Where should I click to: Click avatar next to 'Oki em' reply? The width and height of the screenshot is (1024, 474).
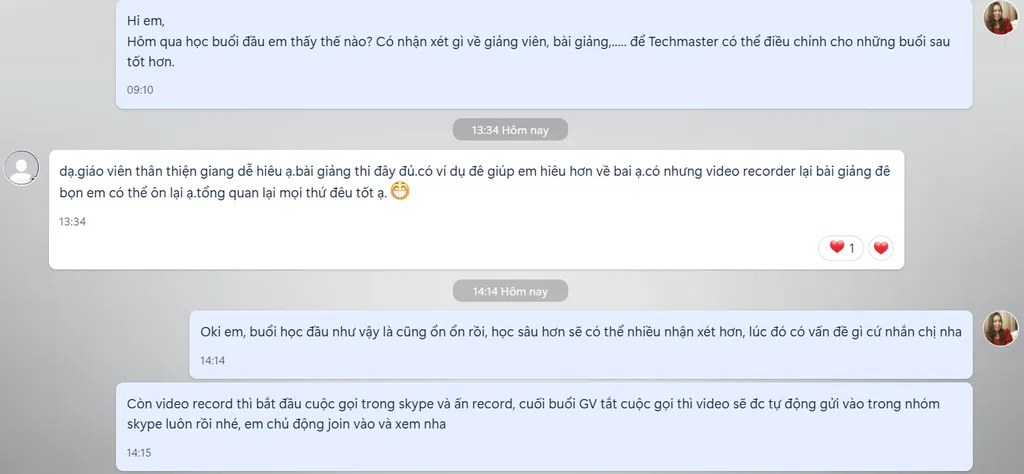coord(1000,328)
